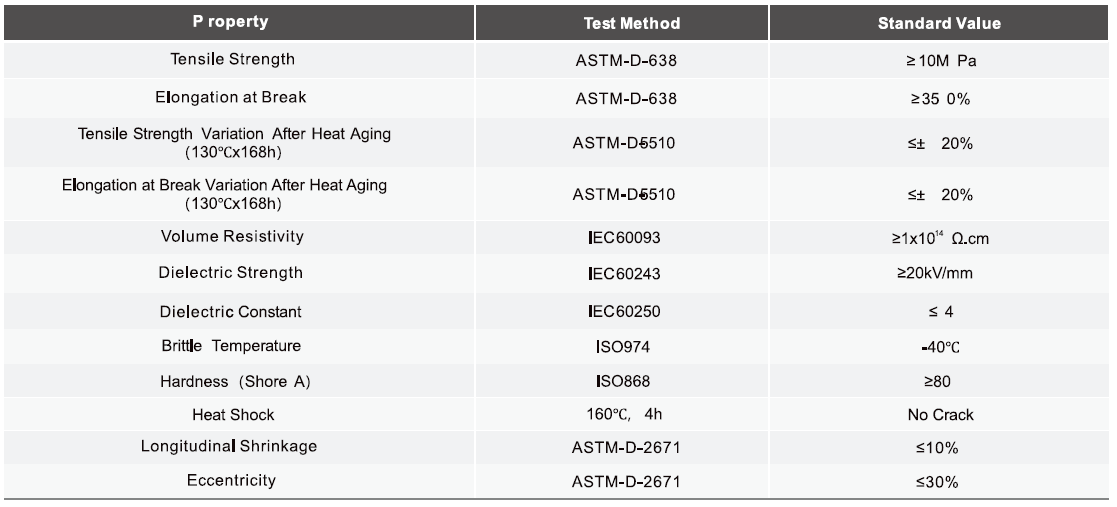The width and height of the screenshot is (1117, 507).
Task: Click the Heat Shock property cell
Action: [232, 414]
